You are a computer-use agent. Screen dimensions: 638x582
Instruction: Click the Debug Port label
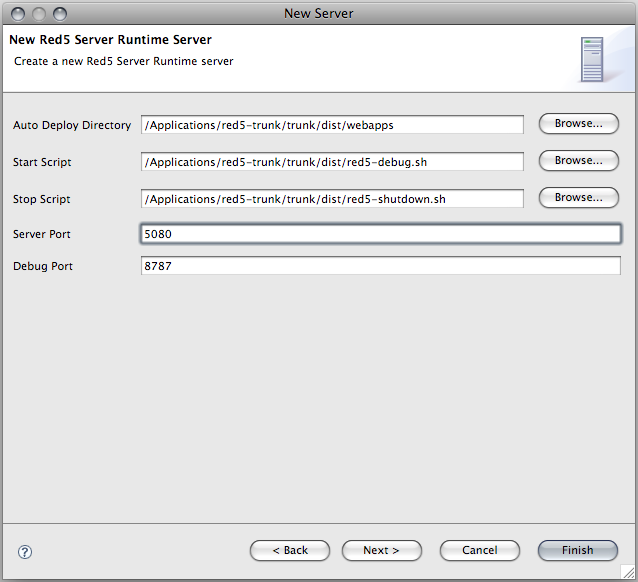[x=43, y=266]
